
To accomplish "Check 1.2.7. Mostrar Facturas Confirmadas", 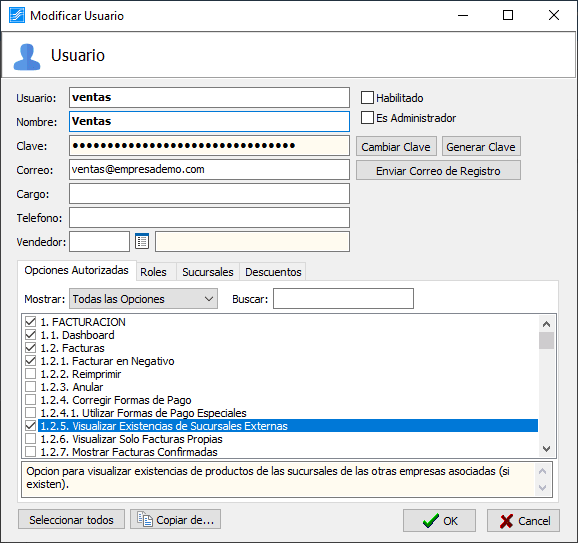I will (x=31, y=452).
